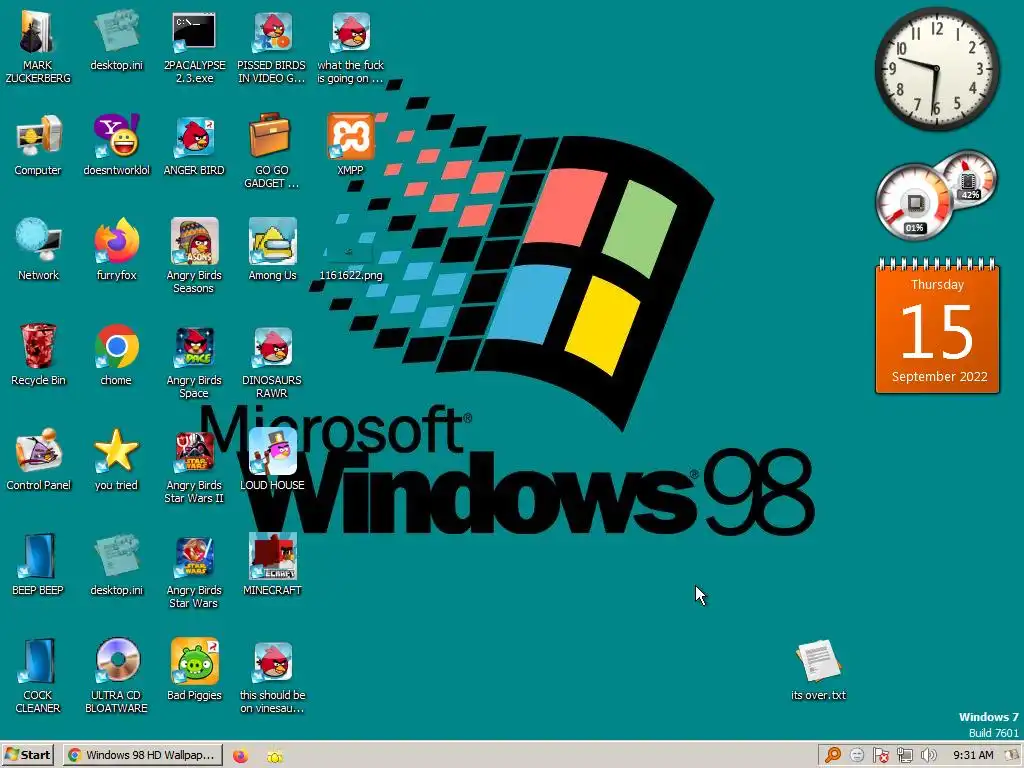Click the yellow bug quick launch icon
Screen dimensions: 1024x768
pos(275,756)
